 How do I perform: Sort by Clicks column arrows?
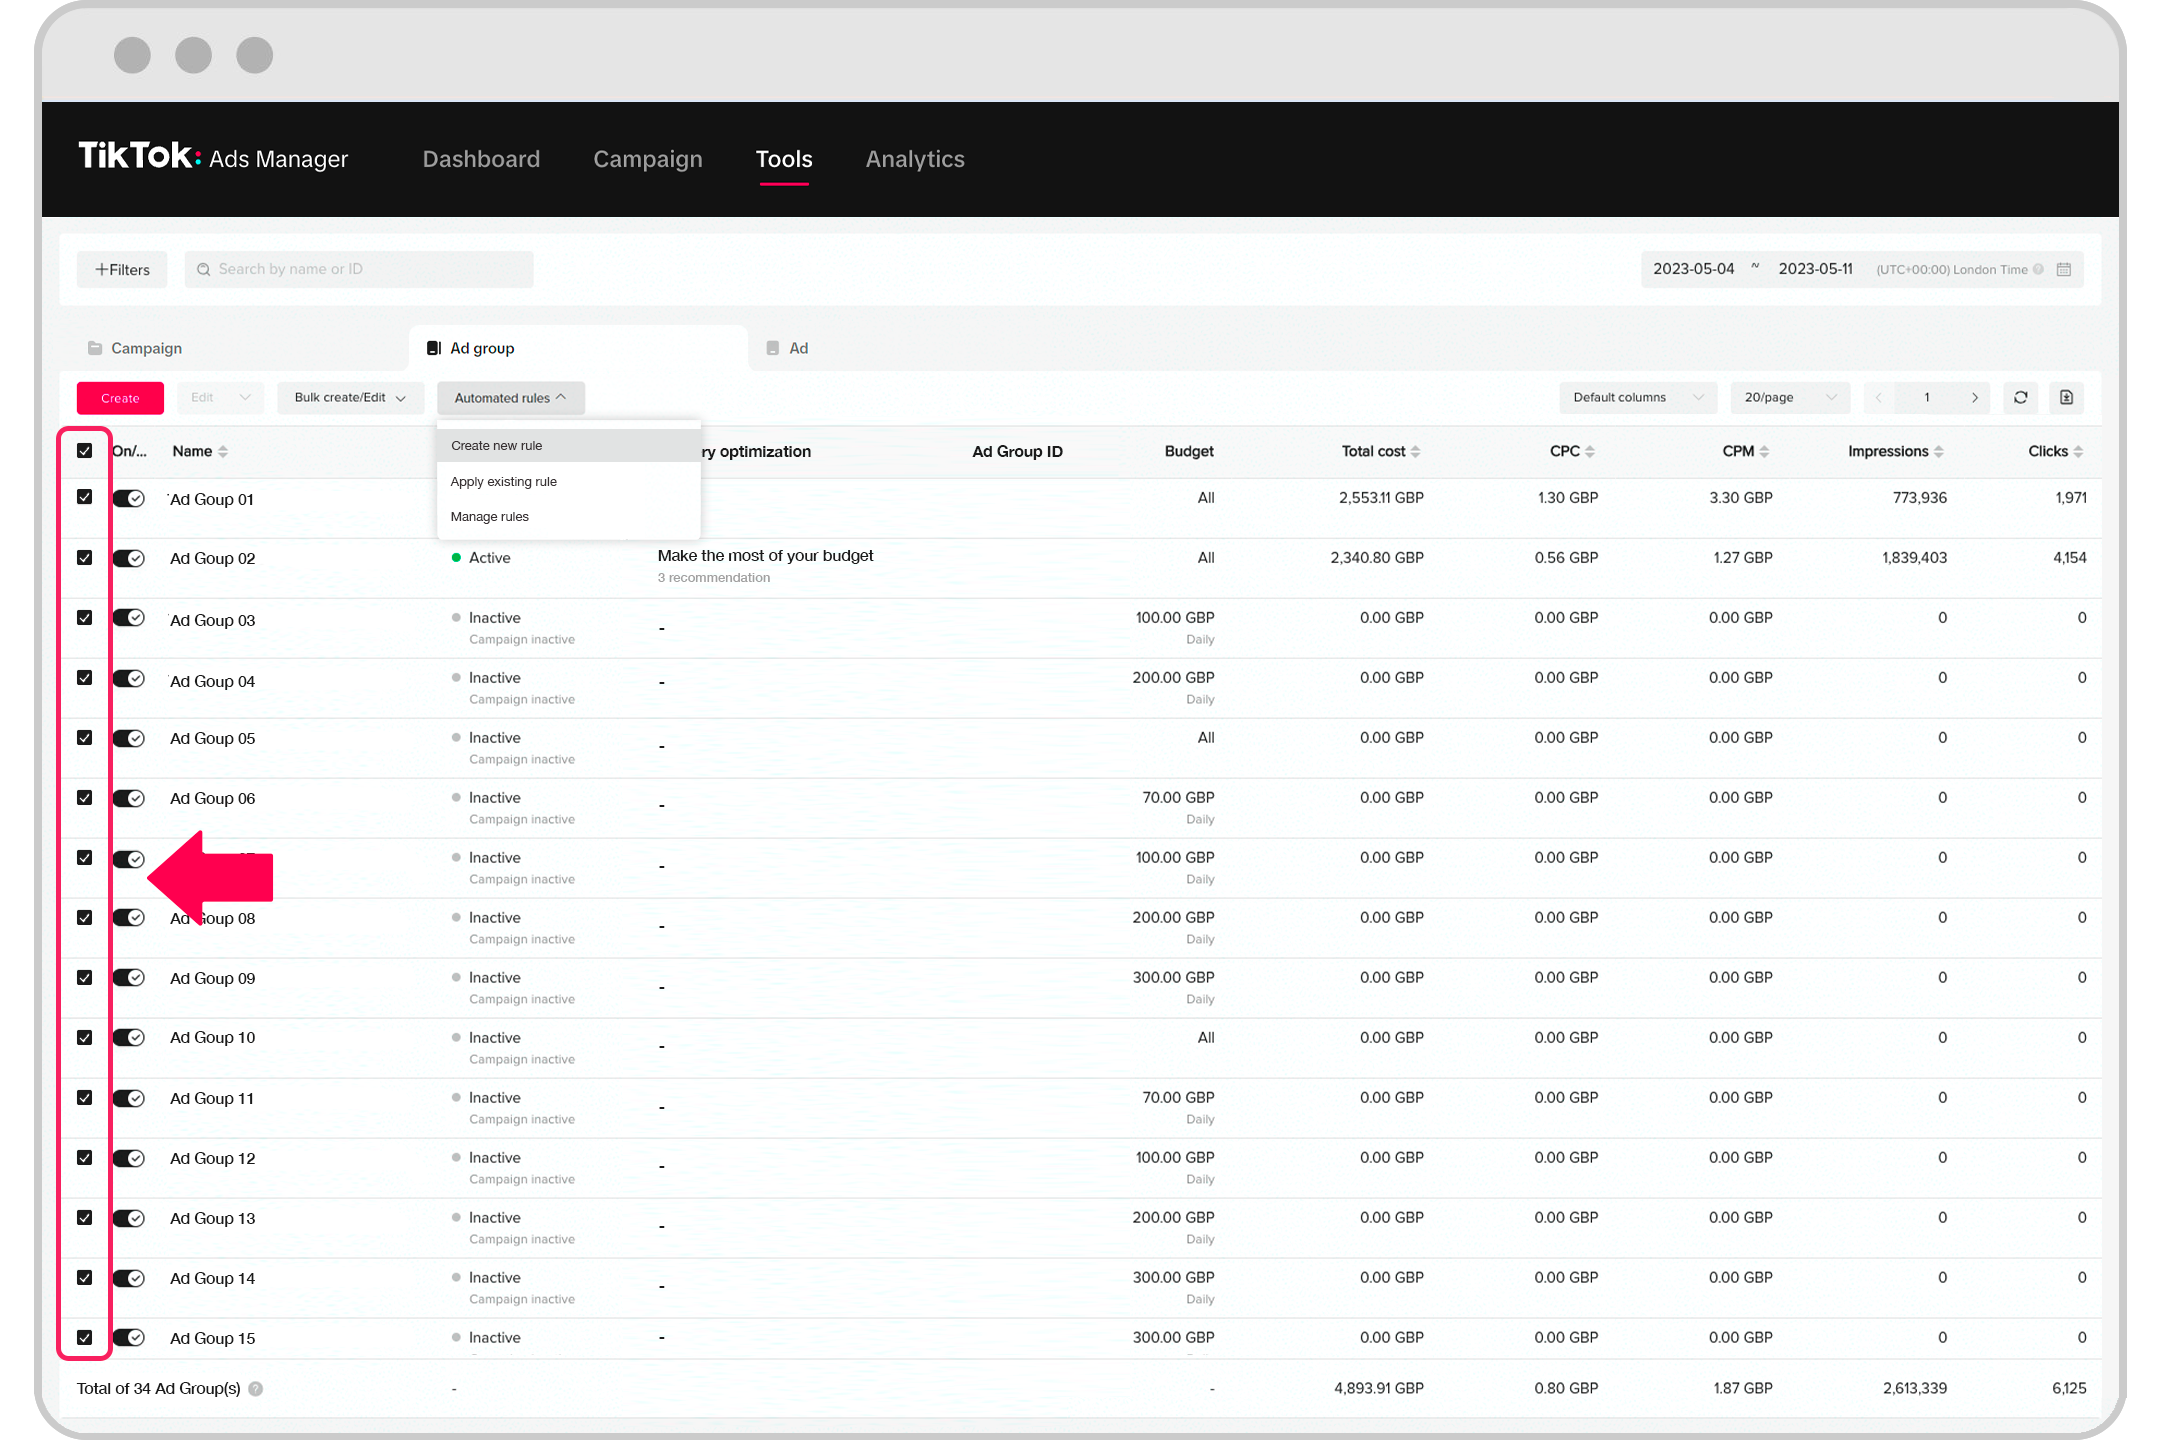2078,452
